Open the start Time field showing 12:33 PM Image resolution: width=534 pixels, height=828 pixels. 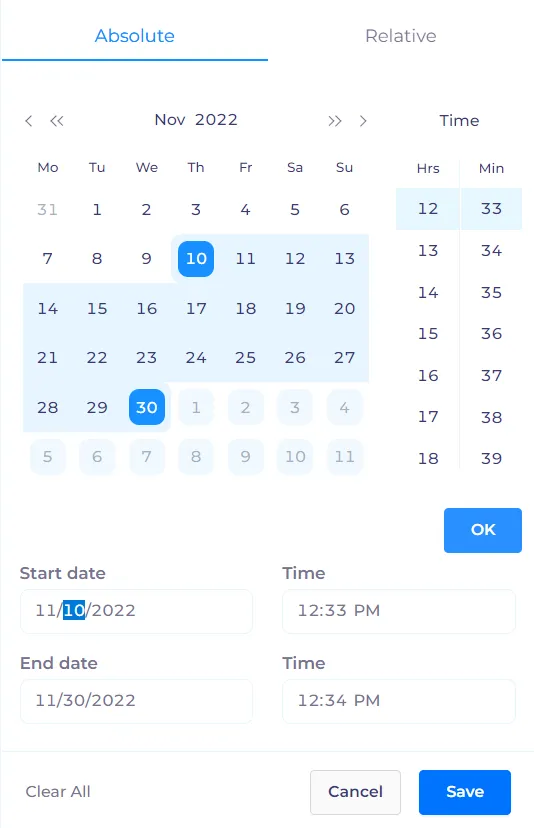pos(399,611)
